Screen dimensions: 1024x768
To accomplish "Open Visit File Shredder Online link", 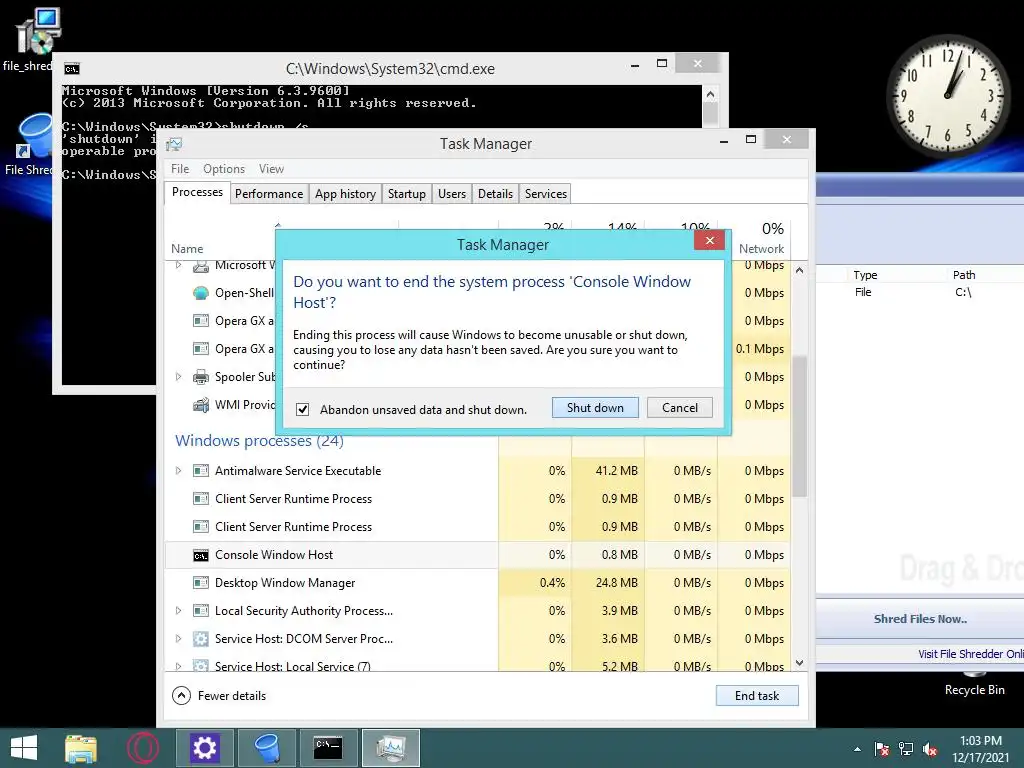I will point(970,654).
